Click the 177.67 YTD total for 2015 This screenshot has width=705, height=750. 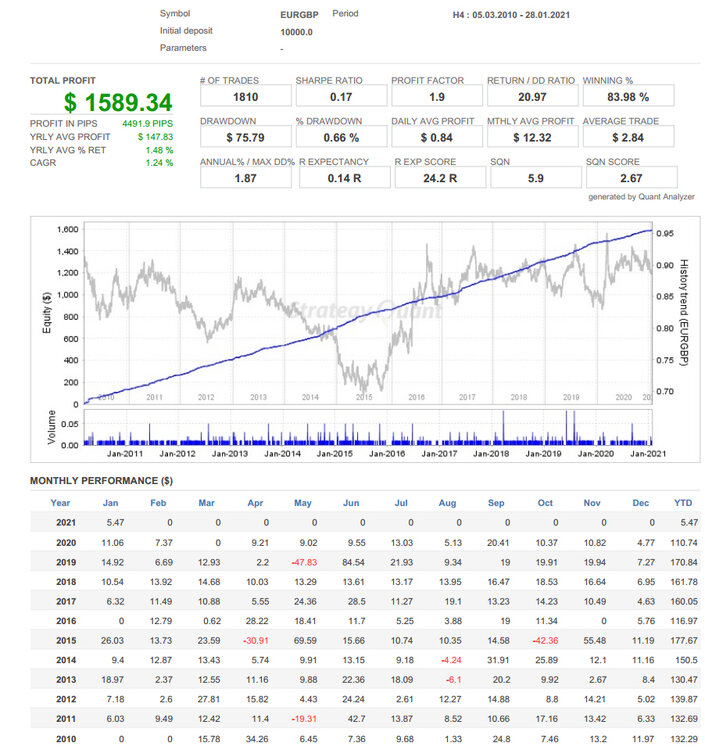[x=684, y=640]
